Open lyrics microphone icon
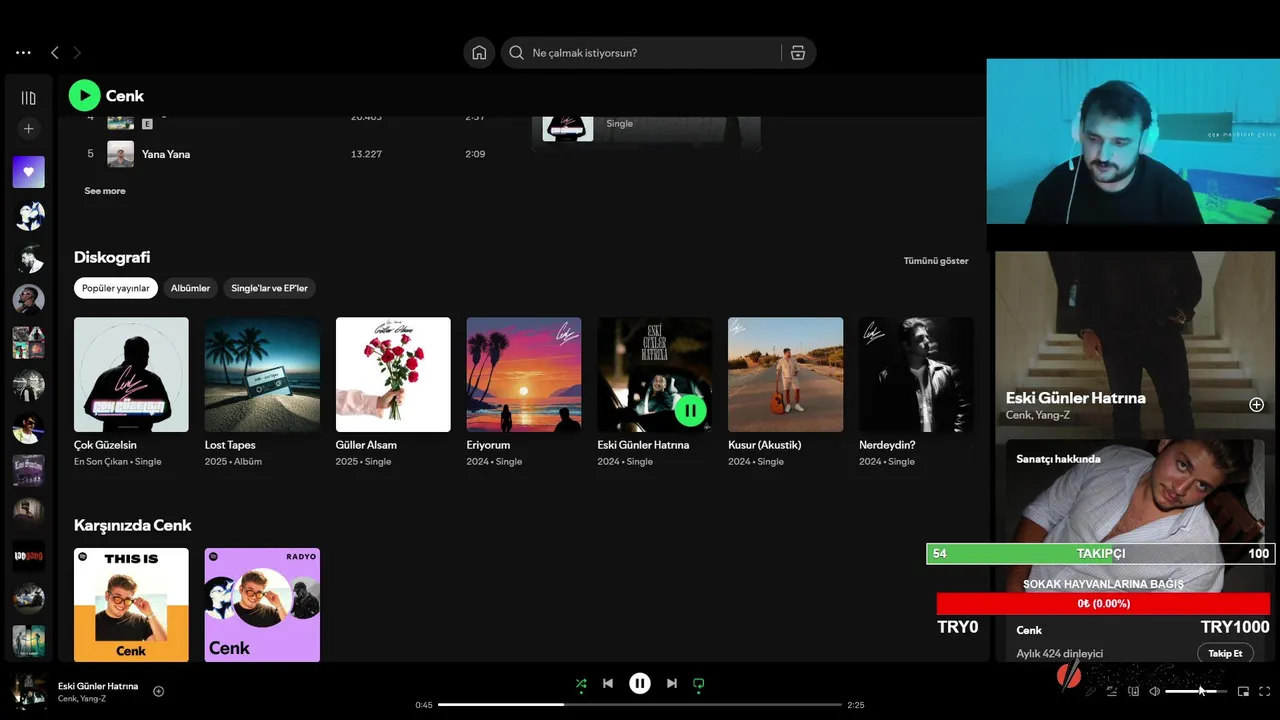Image resolution: width=1280 pixels, height=720 pixels. point(1091,691)
